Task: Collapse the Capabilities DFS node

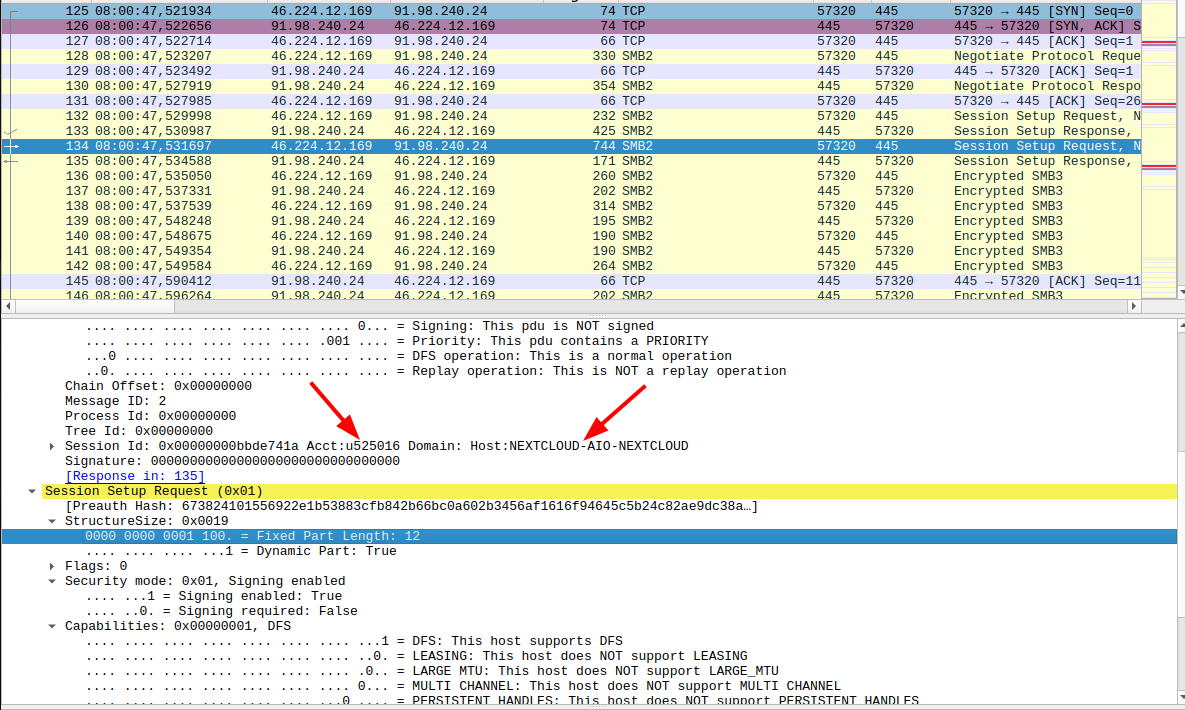Action: tap(53, 626)
